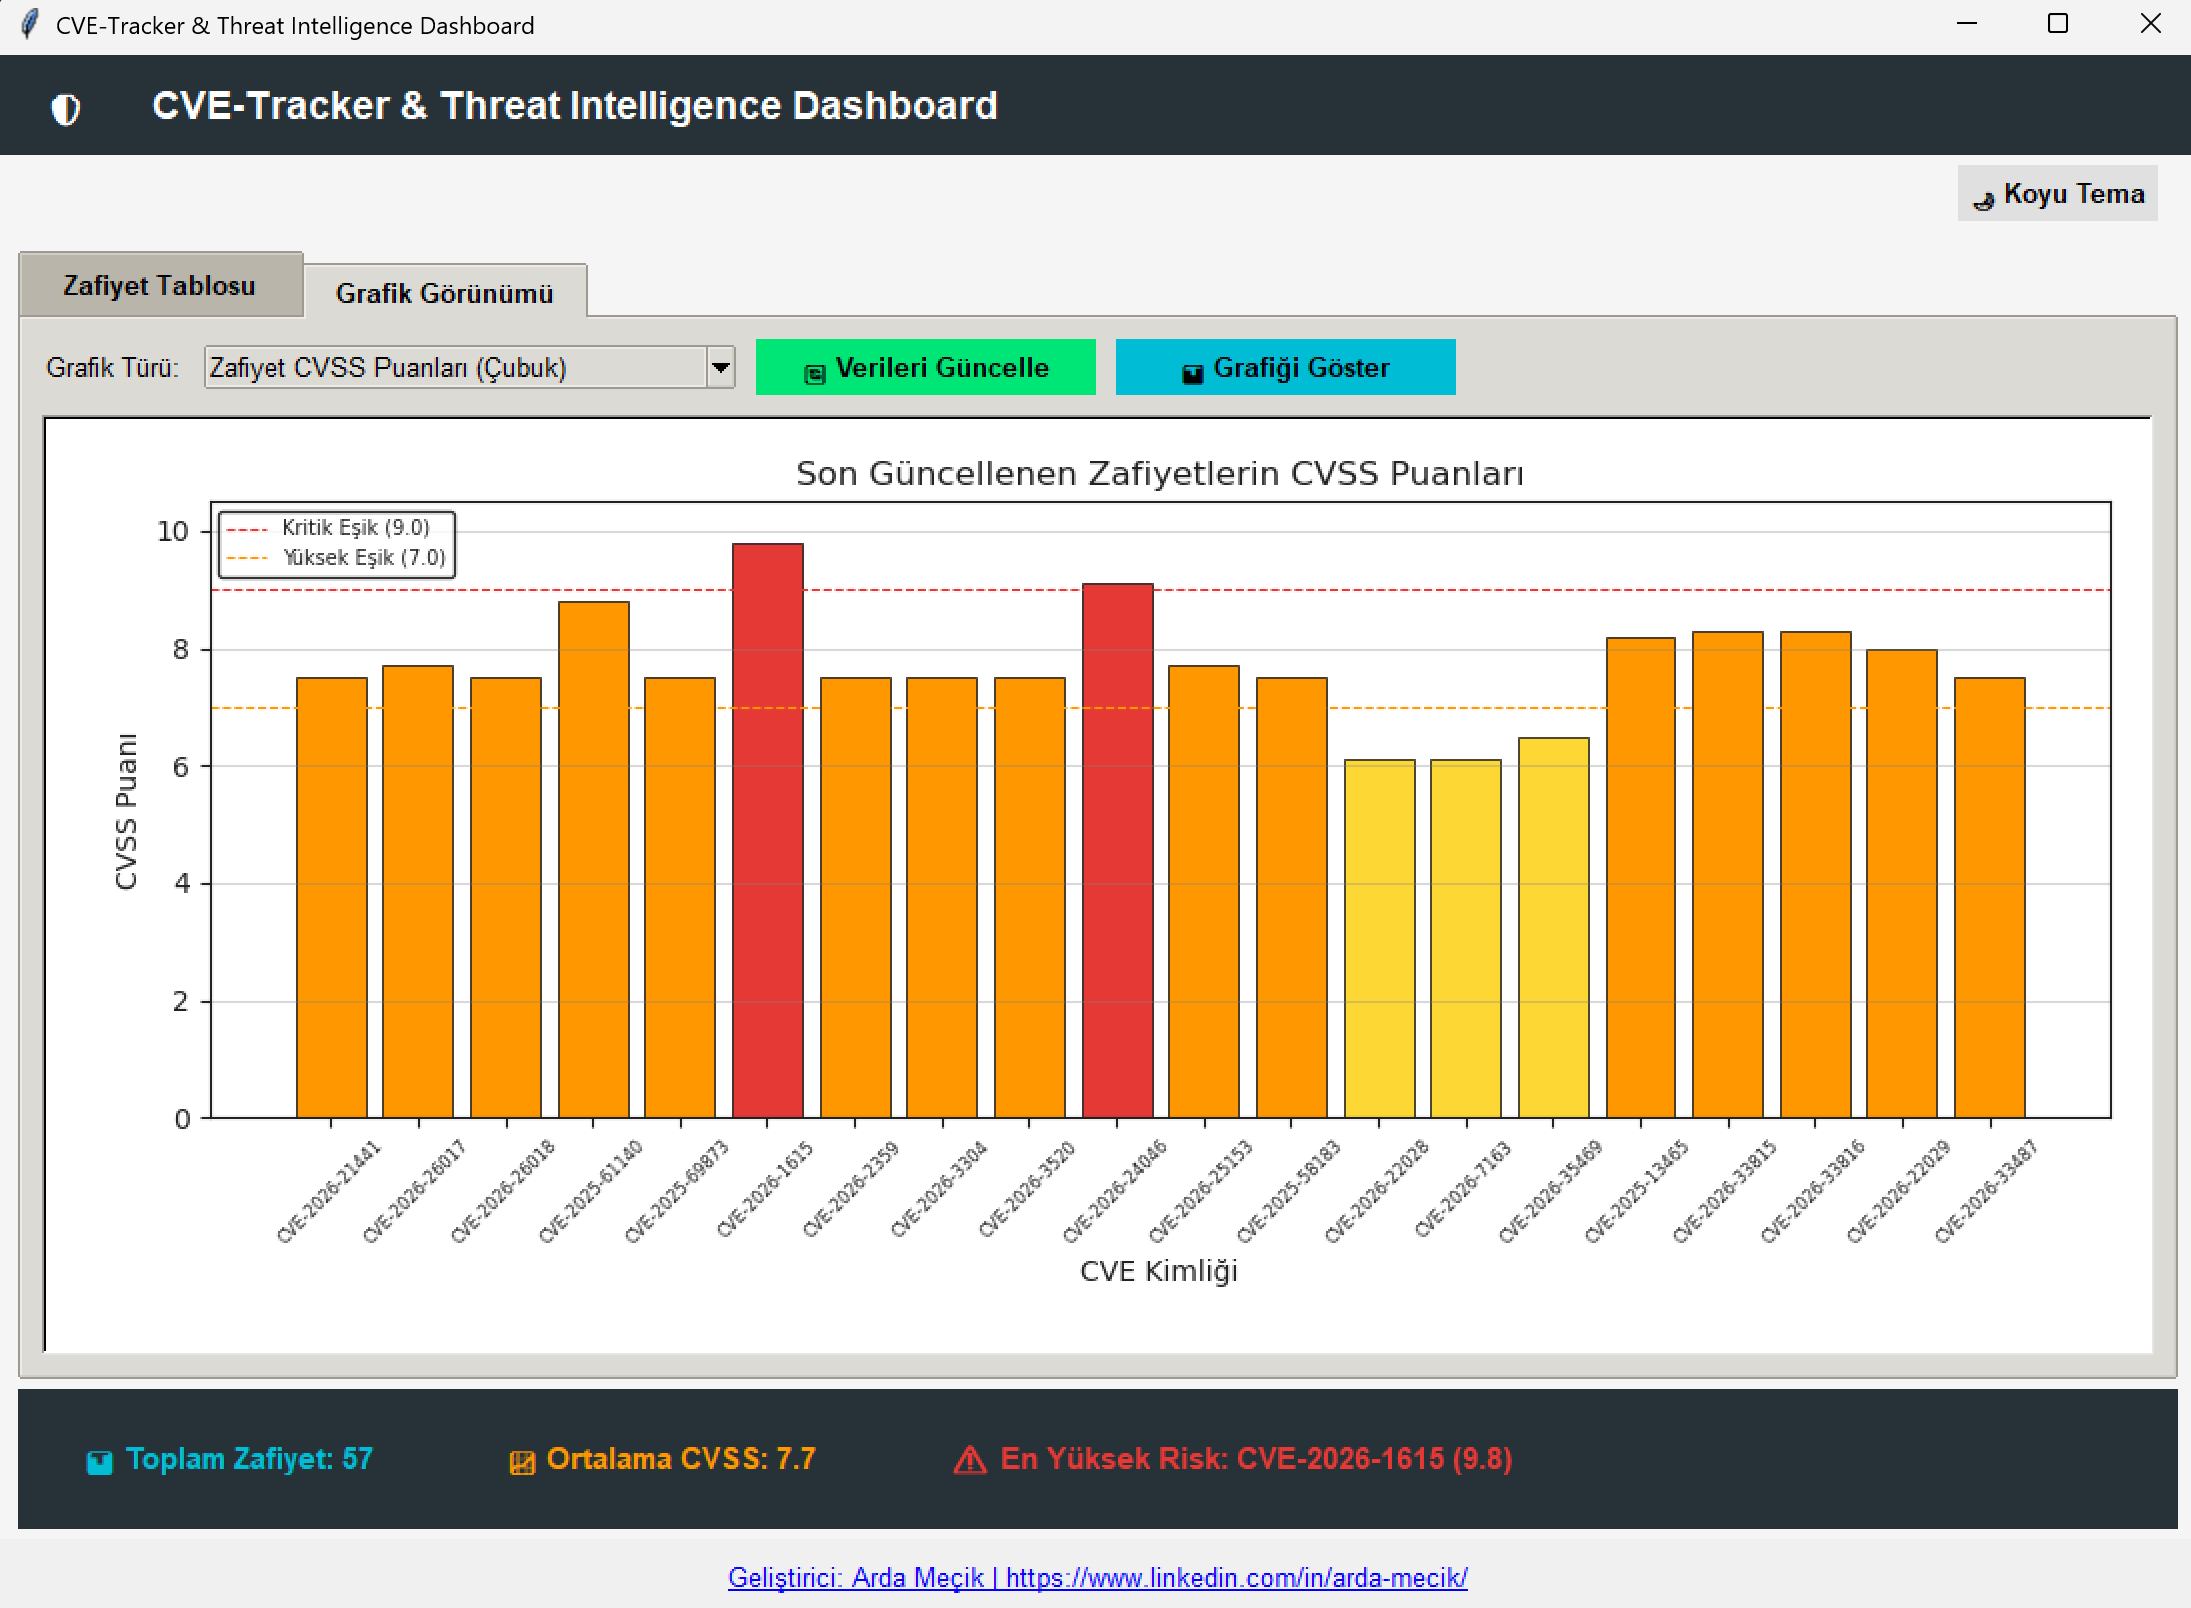Click the red CVE-2026-1615 bar

pos(768,830)
